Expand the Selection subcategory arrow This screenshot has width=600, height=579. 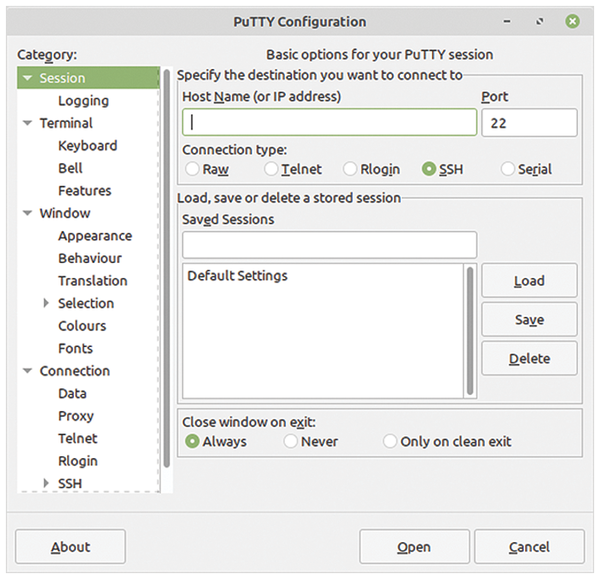(x=46, y=303)
